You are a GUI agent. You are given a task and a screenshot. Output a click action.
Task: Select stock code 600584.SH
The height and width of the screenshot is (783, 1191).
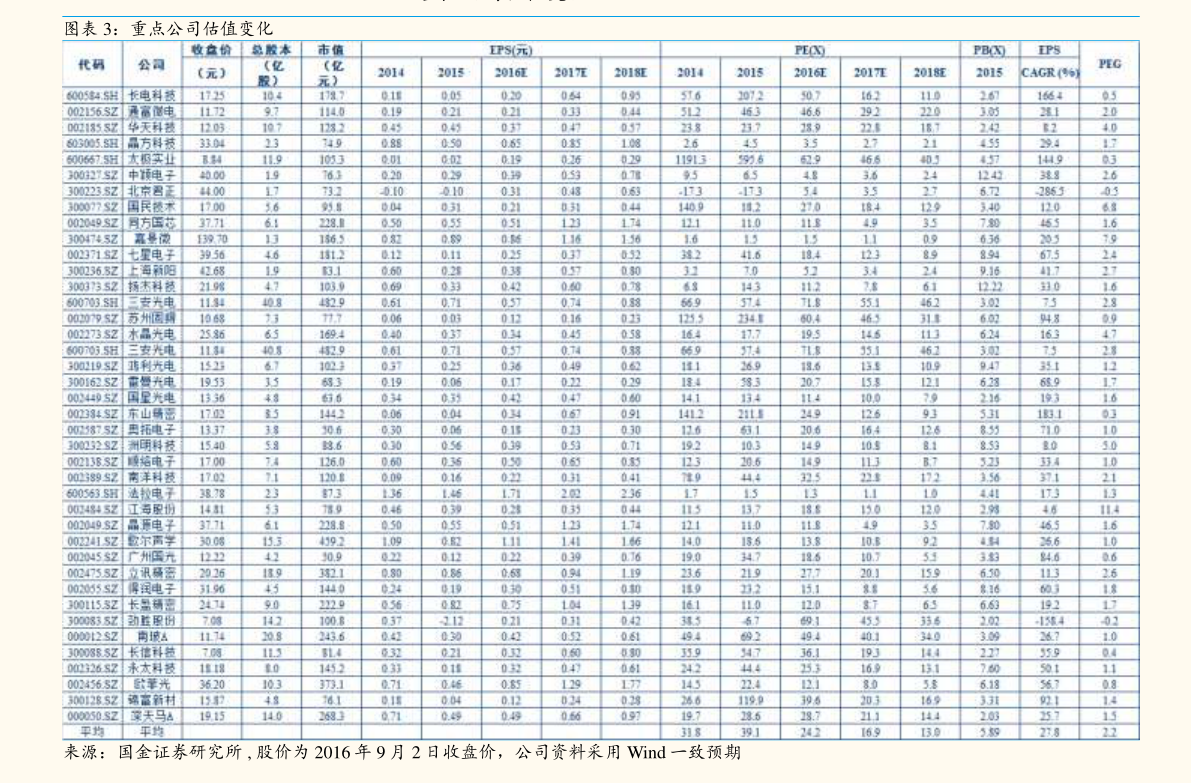coord(92,96)
